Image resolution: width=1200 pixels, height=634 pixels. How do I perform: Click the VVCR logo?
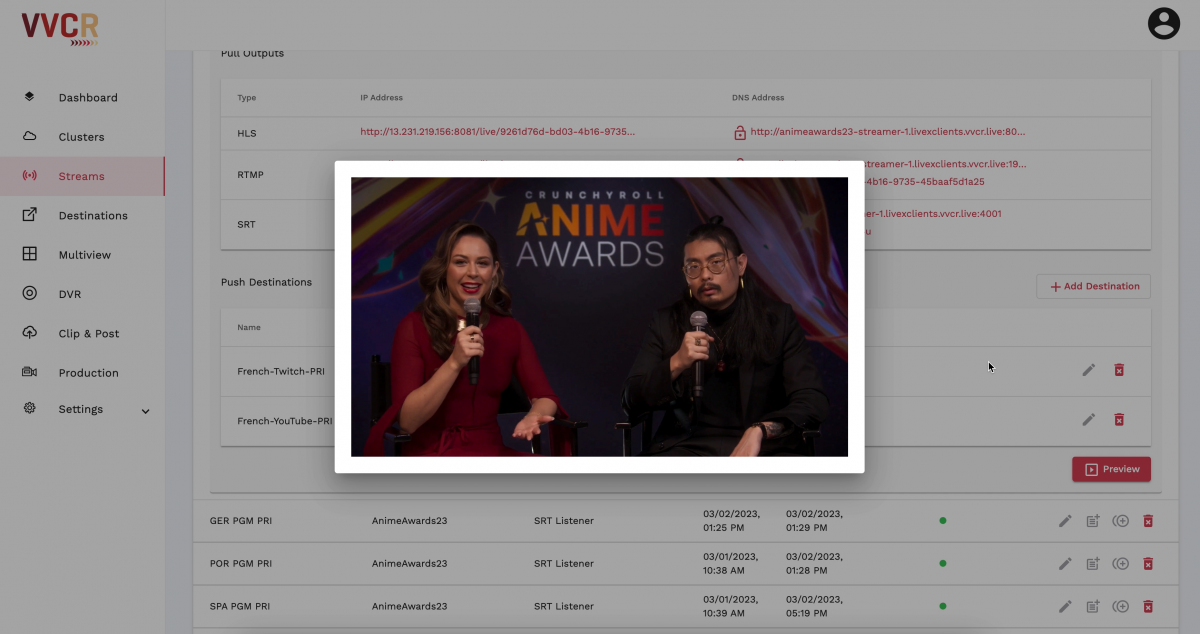pos(60,28)
